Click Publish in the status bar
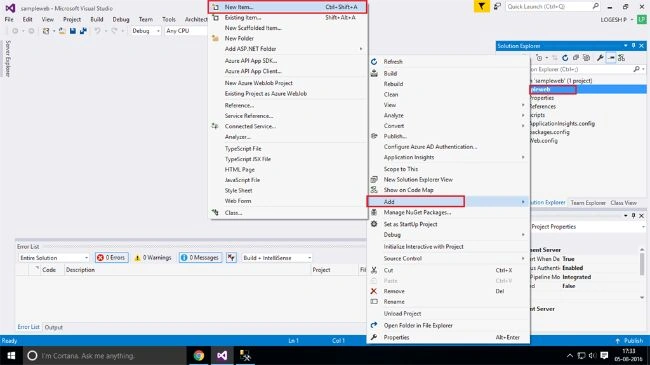This screenshot has width=650, height=365. pos(629,341)
